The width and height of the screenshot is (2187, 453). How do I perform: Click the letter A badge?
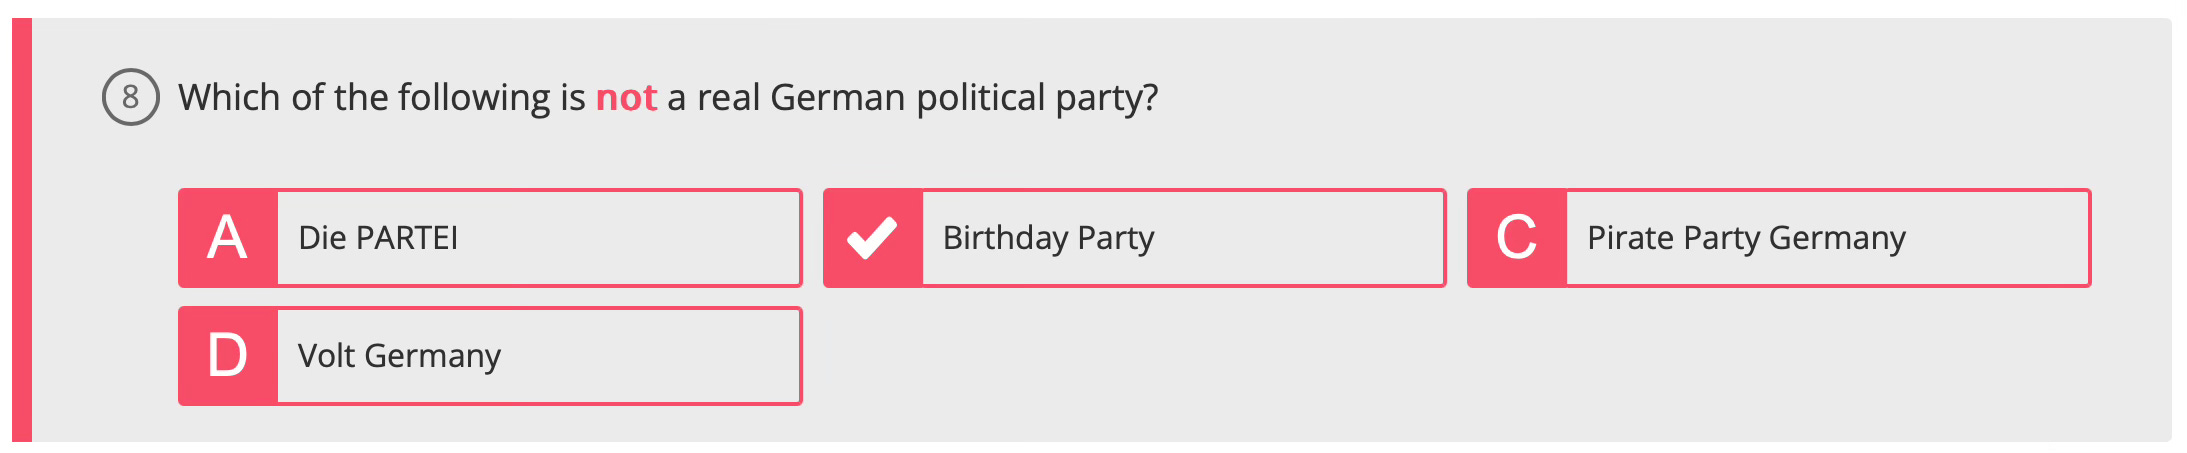(x=228, y=238)
